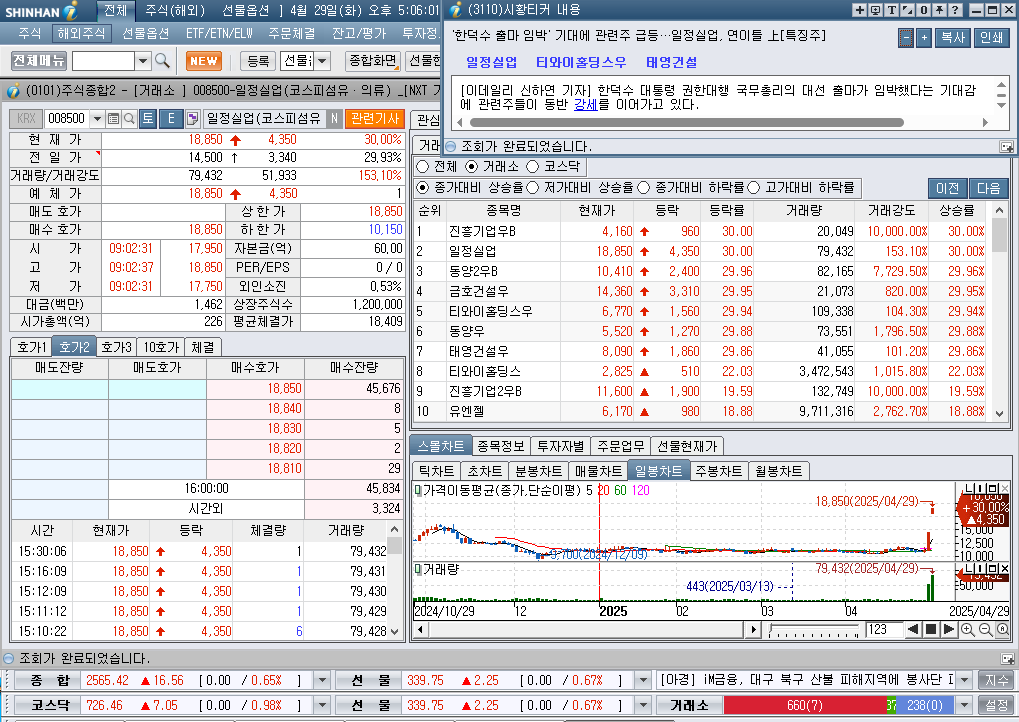Click the 인쇄 print button in news window
This screenshot has height=722, width=1019.
click(x=991, y=38)
